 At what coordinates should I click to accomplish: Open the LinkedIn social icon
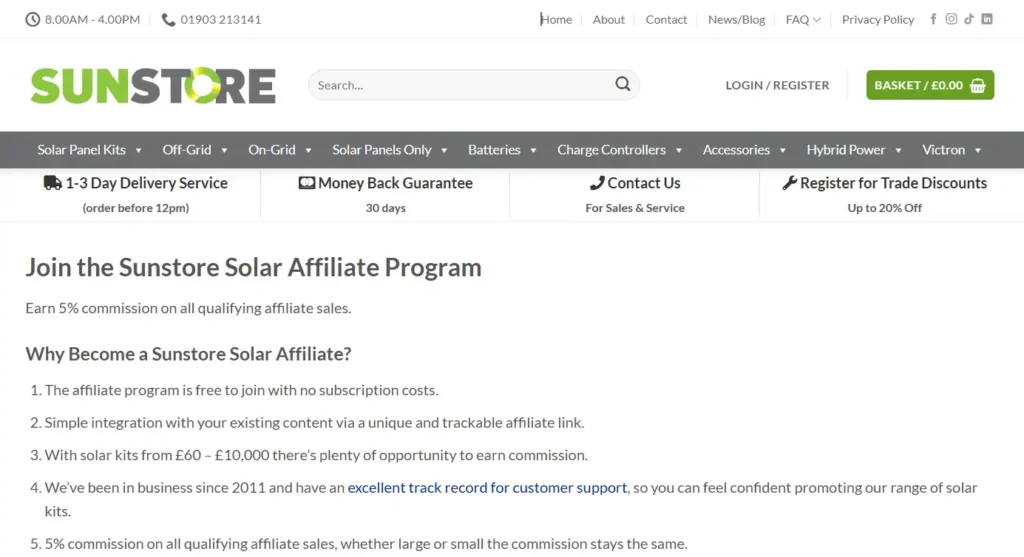(x=987, y=19)
